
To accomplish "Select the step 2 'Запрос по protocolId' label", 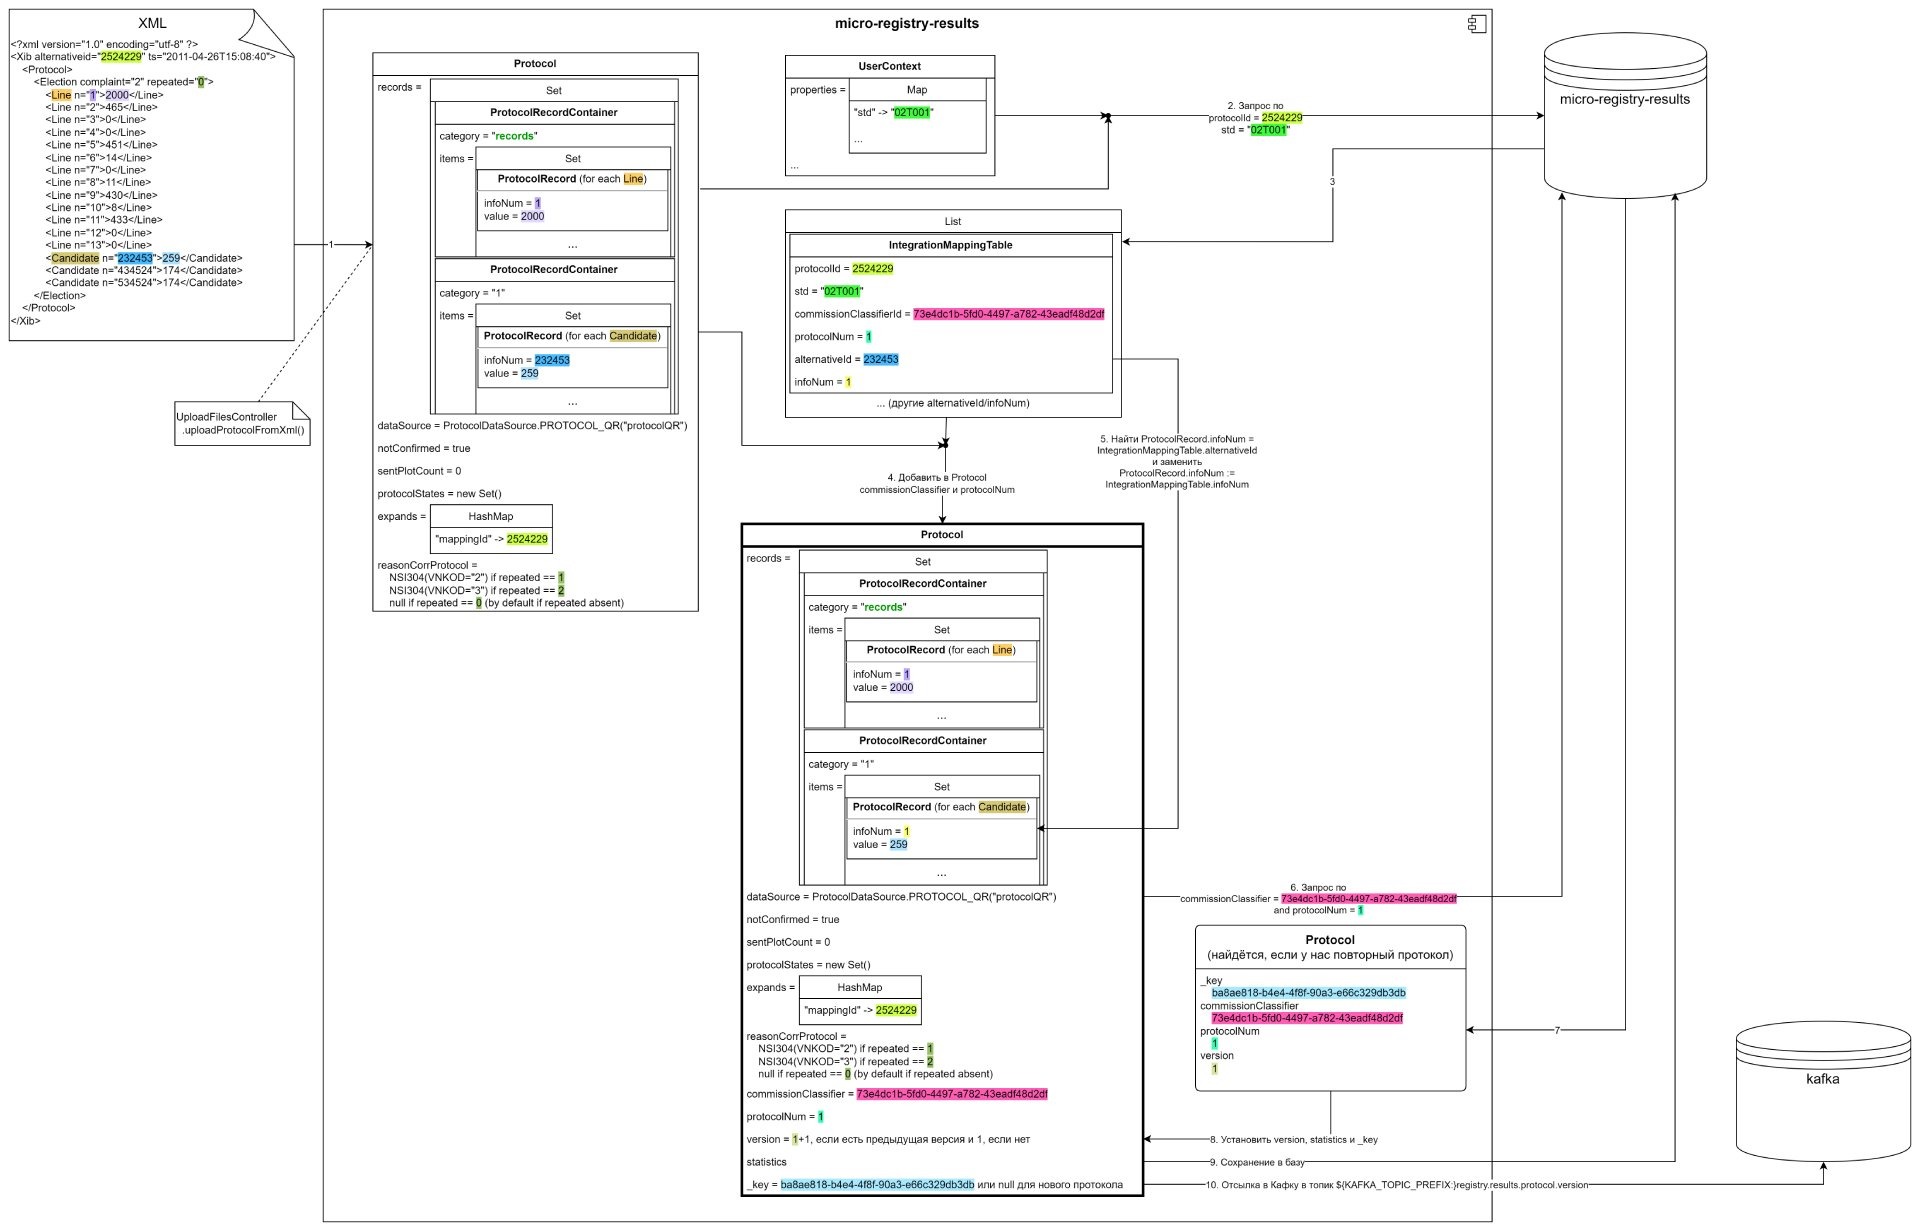I will coord(1255,118).
